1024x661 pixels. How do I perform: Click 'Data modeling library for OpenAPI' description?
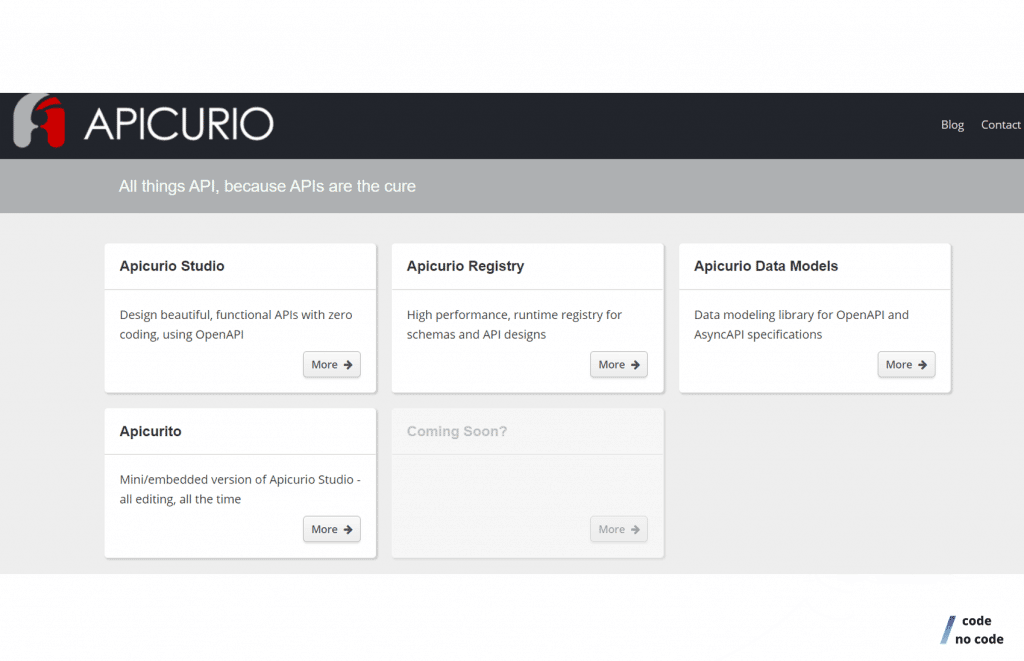(x=801, y=325)
